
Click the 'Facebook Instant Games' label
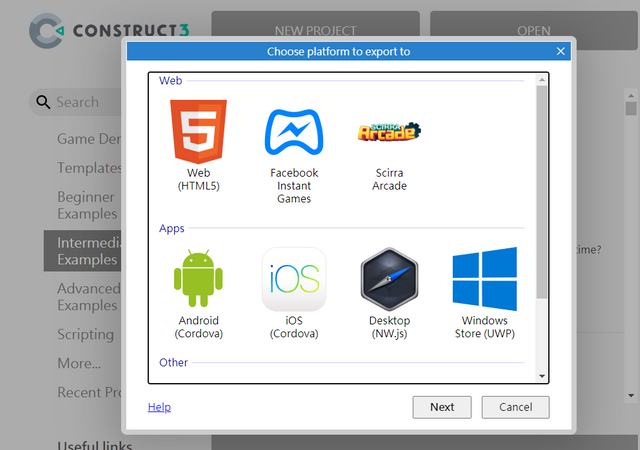point(294,186)
